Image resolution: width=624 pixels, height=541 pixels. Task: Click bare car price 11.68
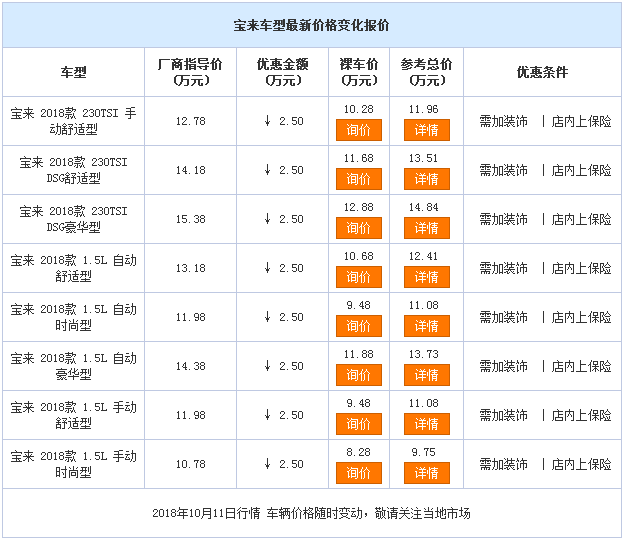pos(359,158)
